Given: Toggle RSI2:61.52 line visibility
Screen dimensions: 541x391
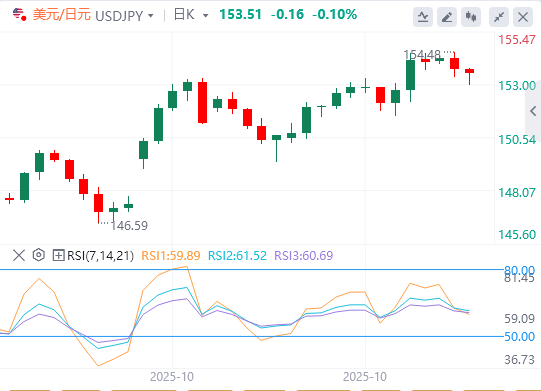Looking at the screenshot, I should pyautogui.click(x=237, y=255).
